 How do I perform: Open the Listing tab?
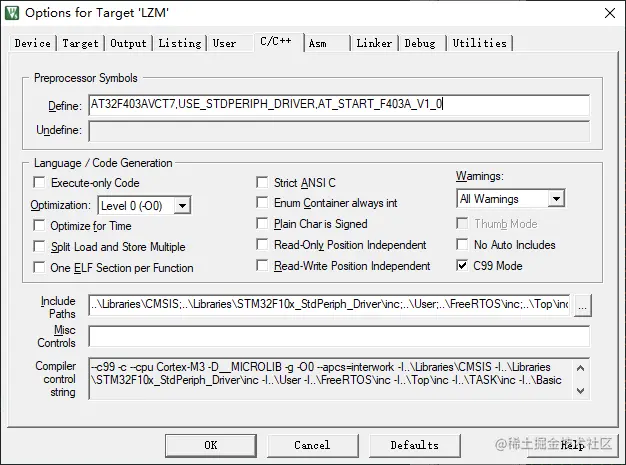[x=180, y=43]
